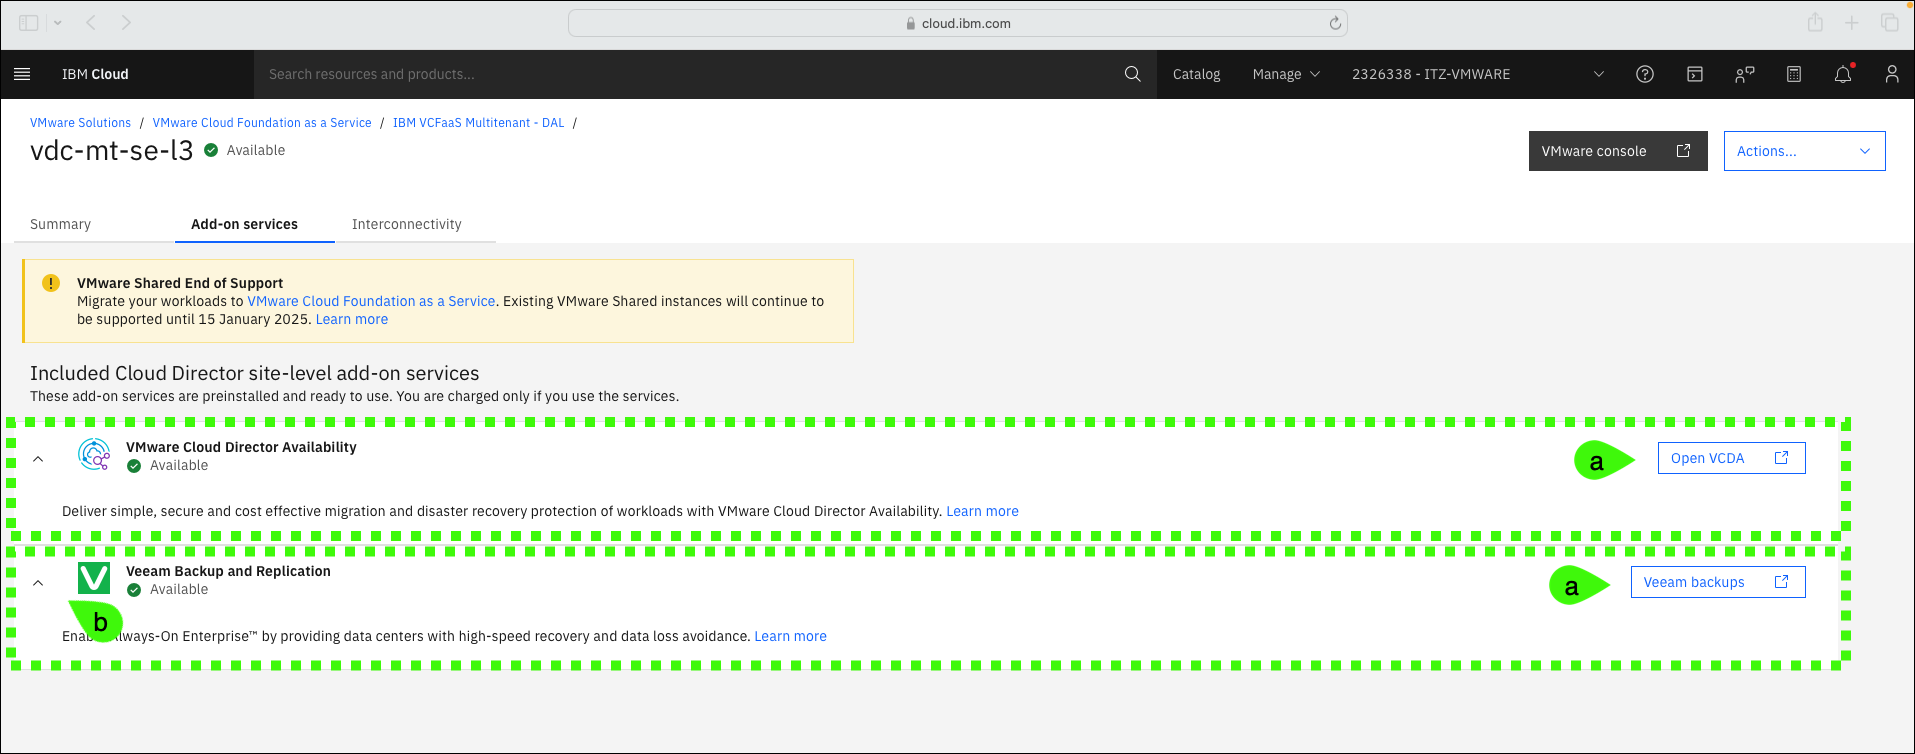The image size is (1915, 754).
Task: Click the VMware Cloud Director Availability logo icon
Action: [94, 455]
